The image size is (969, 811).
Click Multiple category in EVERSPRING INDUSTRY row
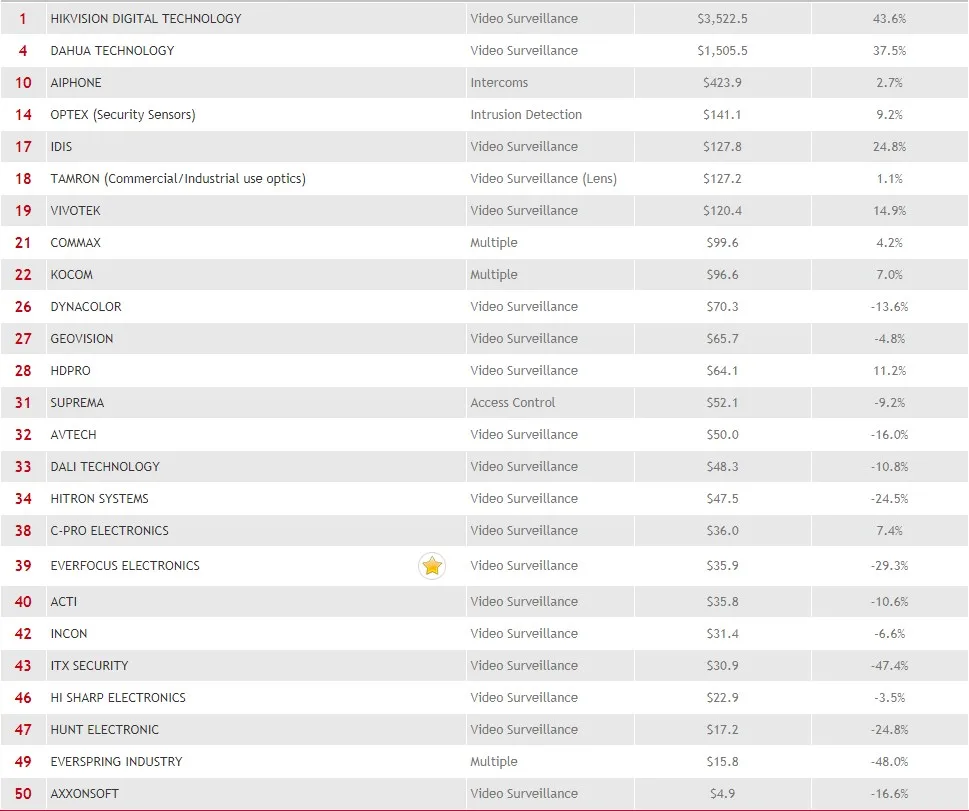pyautogui.click(x=494, y=762)
